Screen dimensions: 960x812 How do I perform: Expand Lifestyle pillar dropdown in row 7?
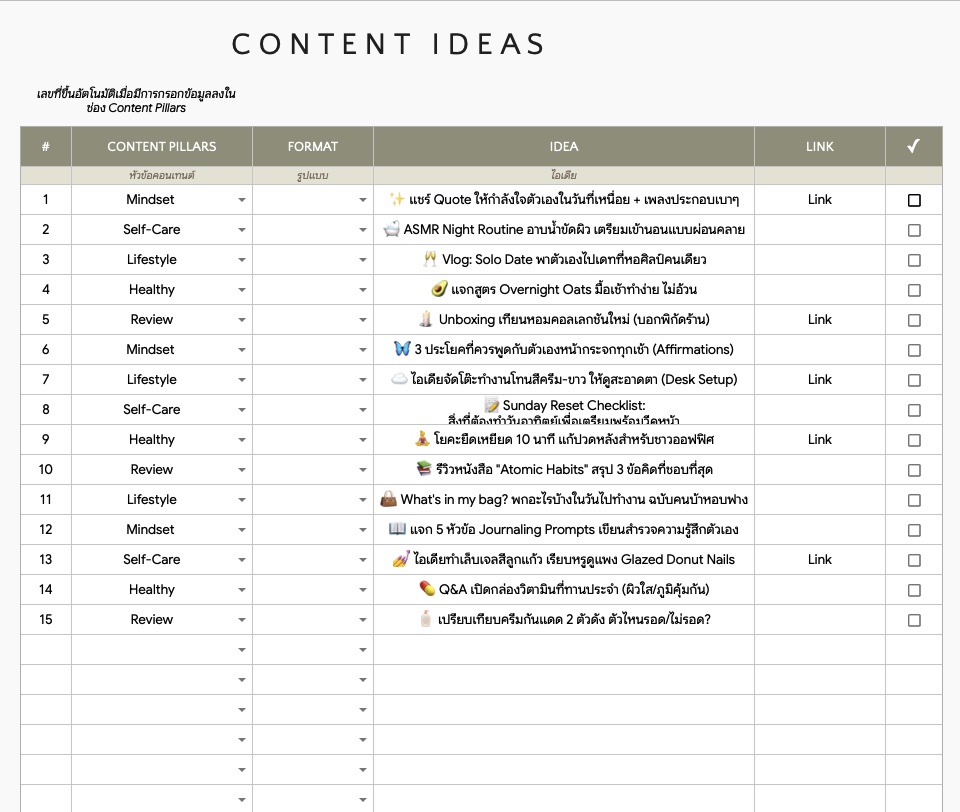242,380
